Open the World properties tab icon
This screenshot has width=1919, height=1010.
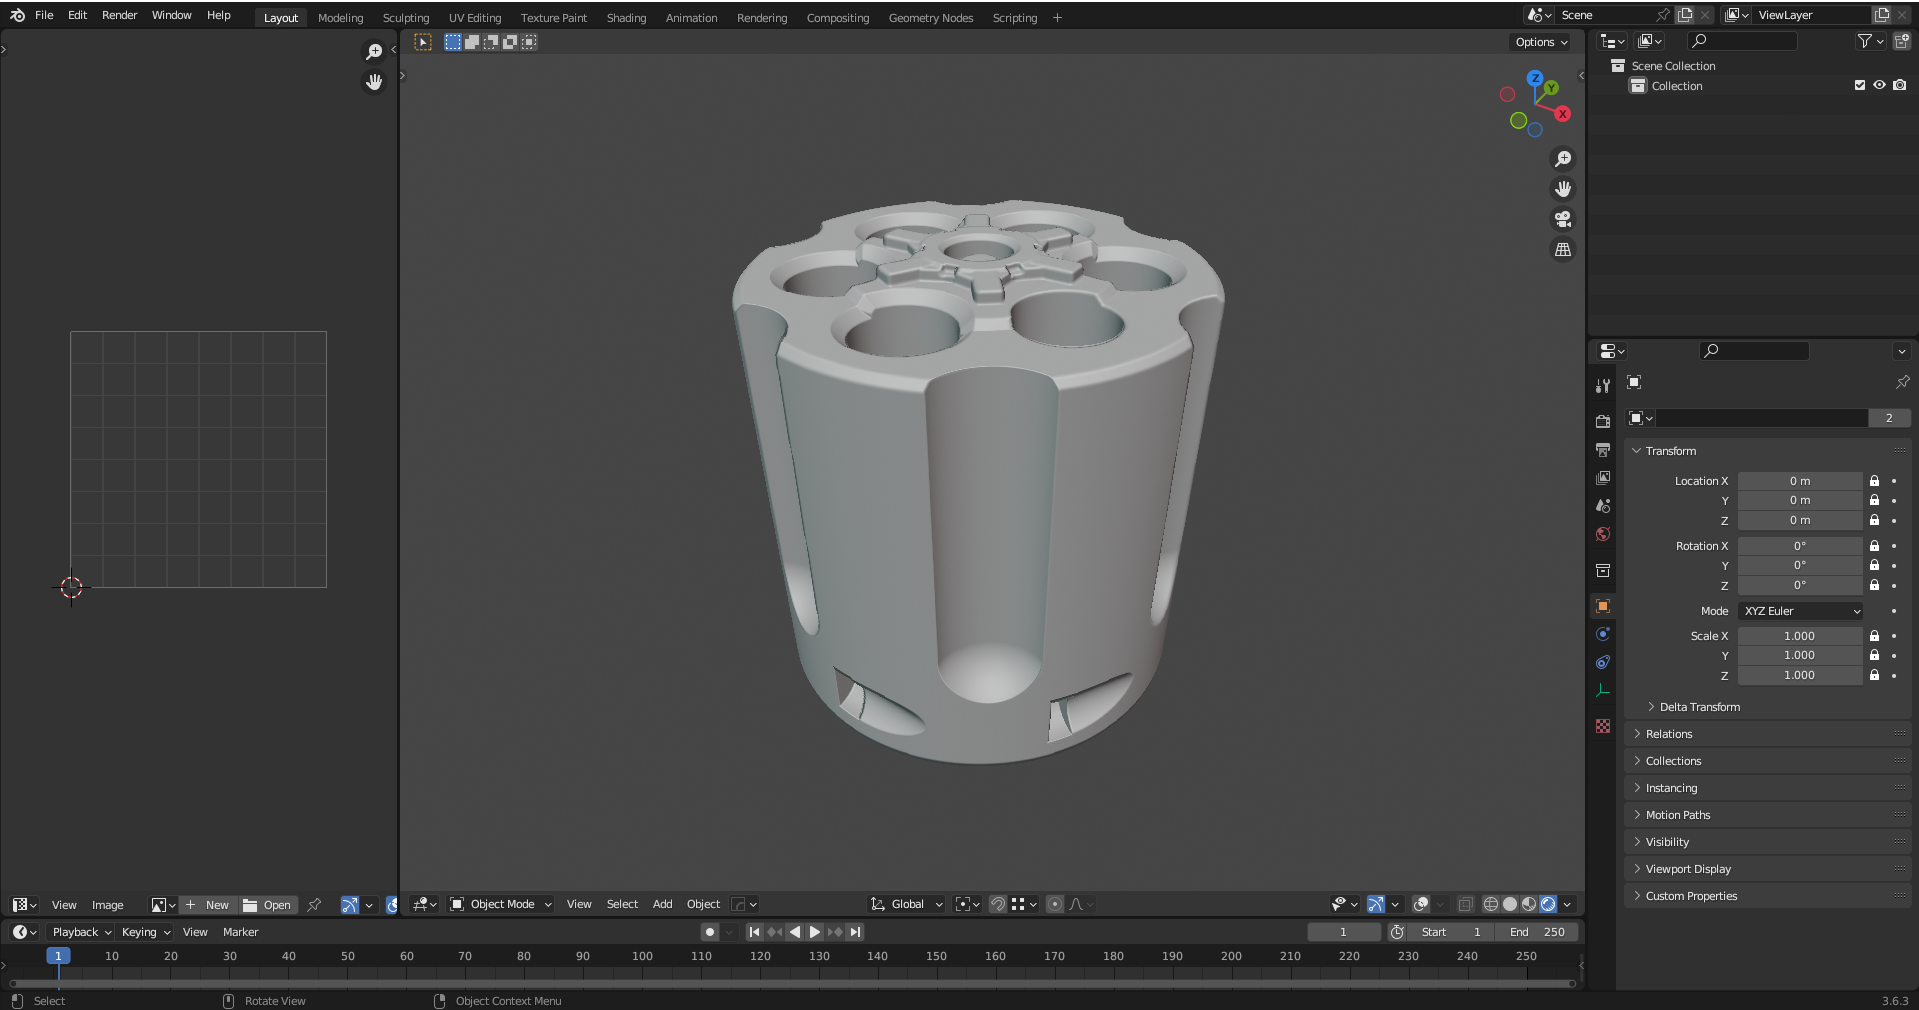(1603, 534)
